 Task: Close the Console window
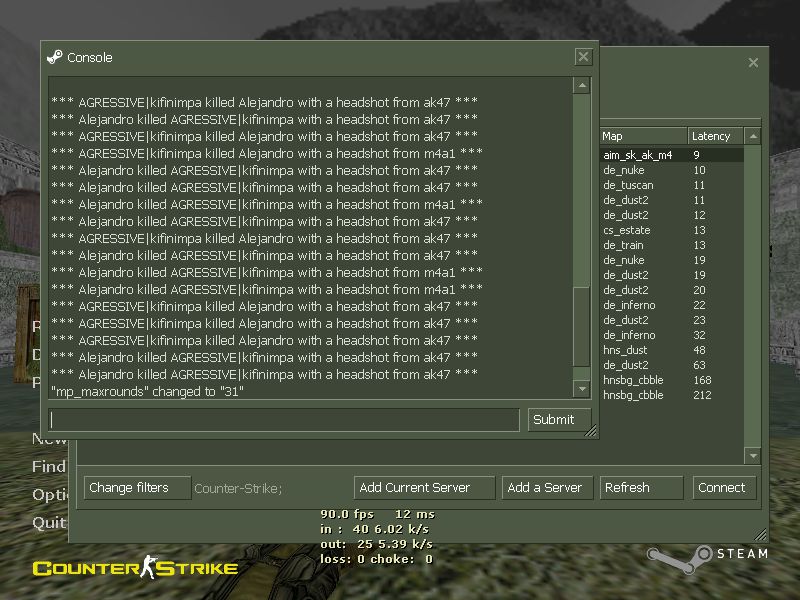tap(583, 57)
